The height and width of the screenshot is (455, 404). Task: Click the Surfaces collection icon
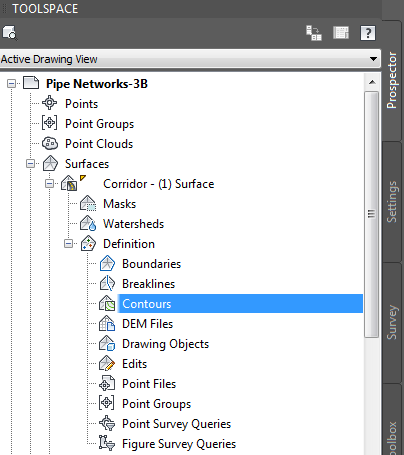[50, 163]
